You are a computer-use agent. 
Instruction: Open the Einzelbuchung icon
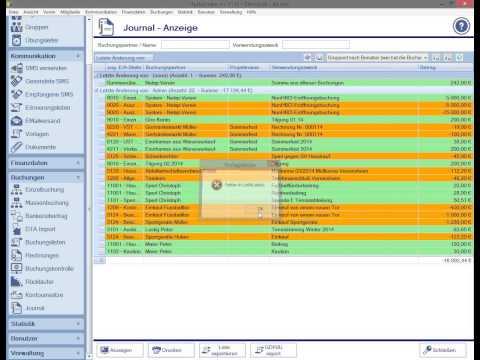(x=17, y=190)
